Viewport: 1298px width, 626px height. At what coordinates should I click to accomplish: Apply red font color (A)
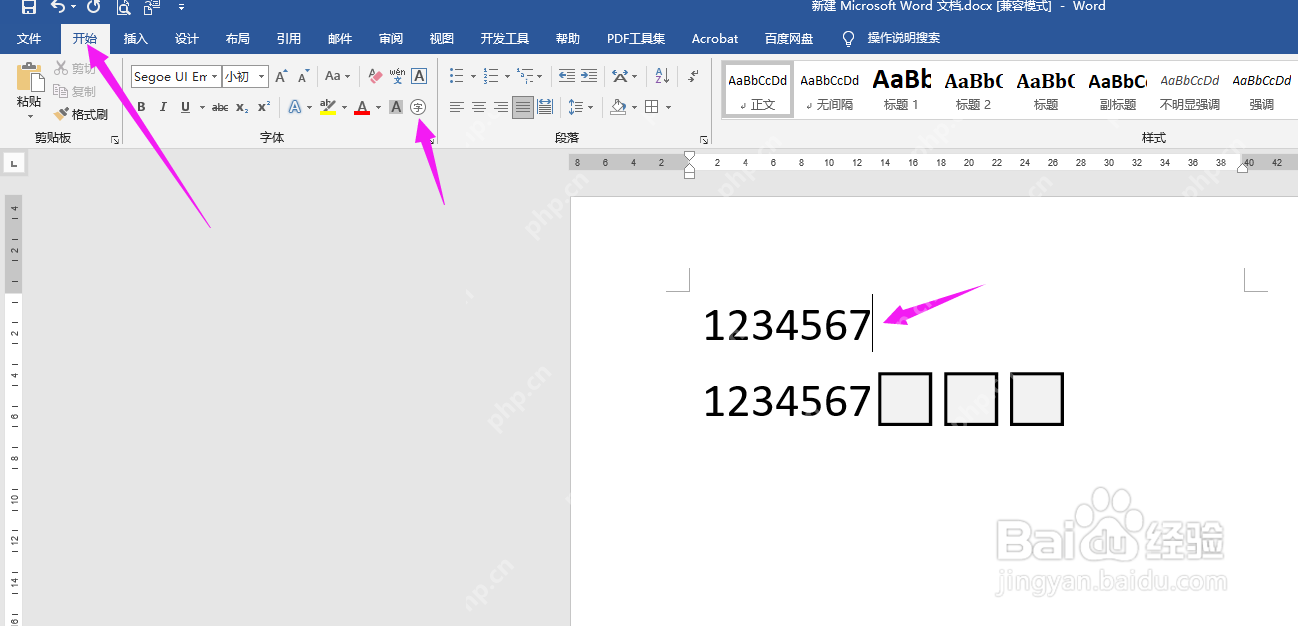coord(362,107)
